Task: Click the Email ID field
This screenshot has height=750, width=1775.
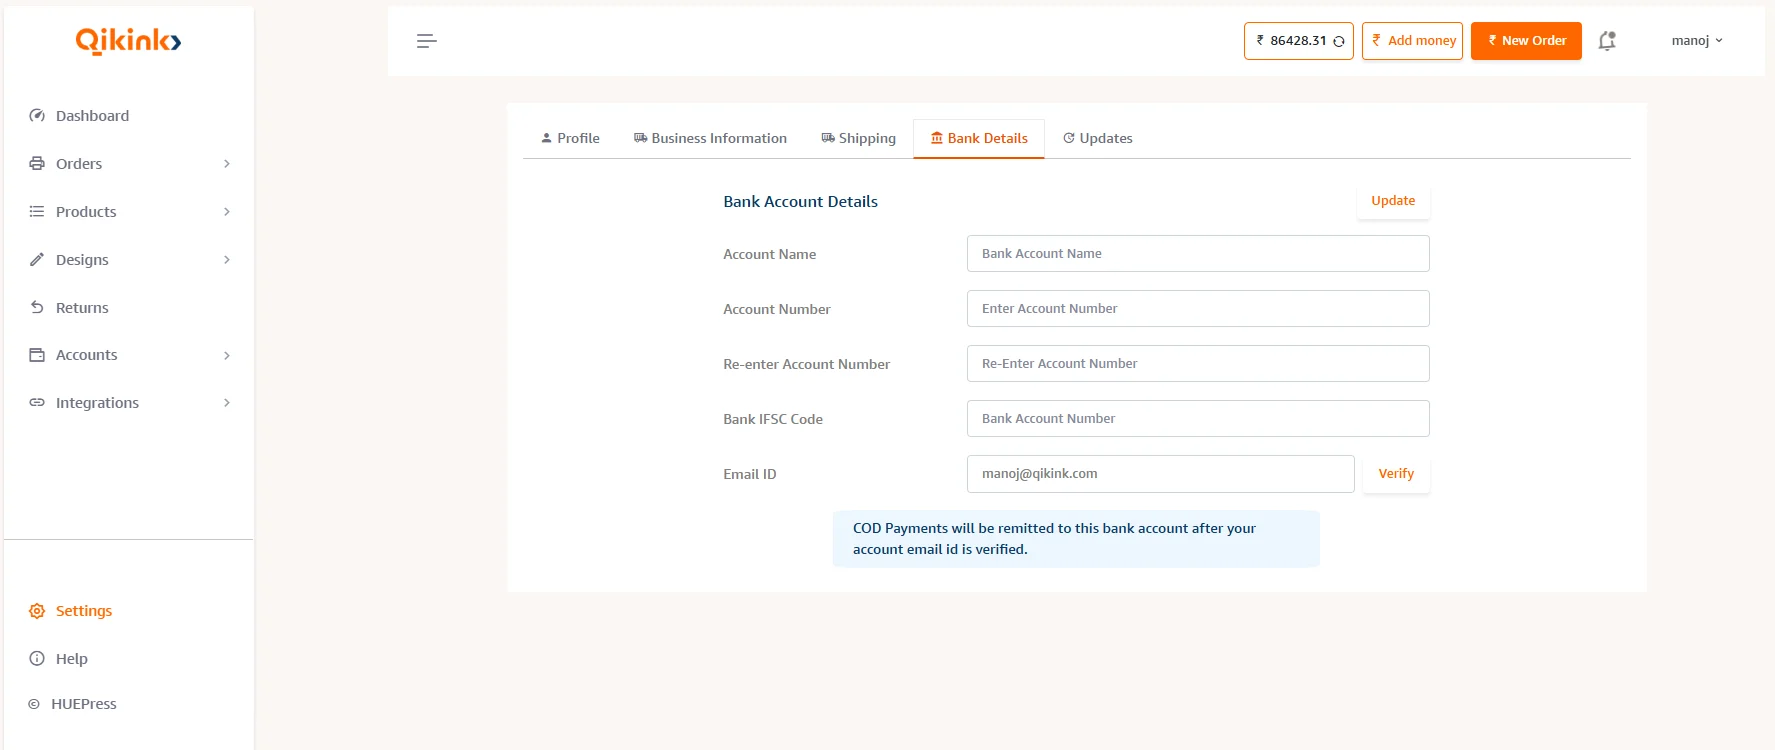Action: pos(1160,474)
